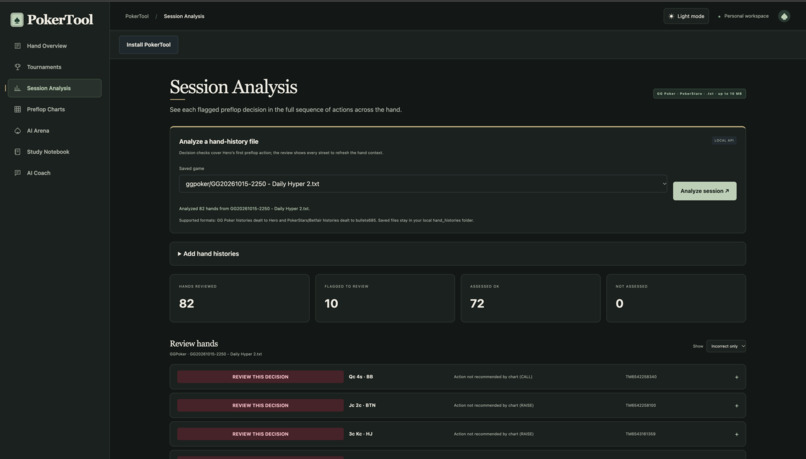The height and width of the screenshot is (459, 806).
Task: Click the Review hands heading
Action: click(194, 343)
